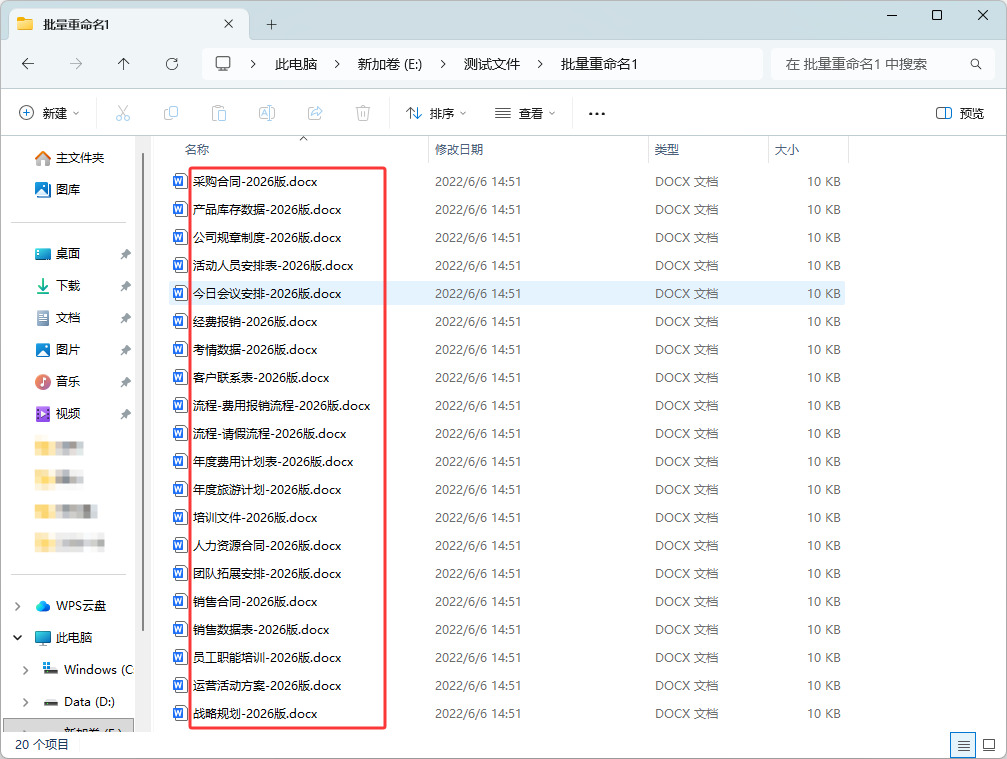Sort by the 修改日期 column header
Viewport: 1007px width, 759px height.
(459, 150)
